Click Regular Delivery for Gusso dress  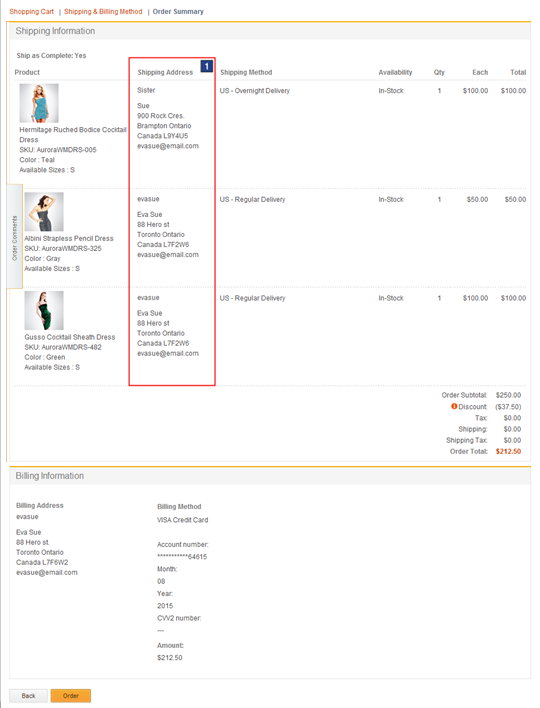click(252, 298)
